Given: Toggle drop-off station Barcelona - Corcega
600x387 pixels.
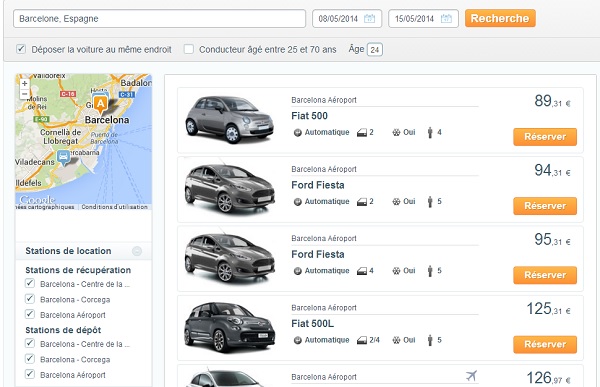Looking at the screenshot, I should click(30, 359).
